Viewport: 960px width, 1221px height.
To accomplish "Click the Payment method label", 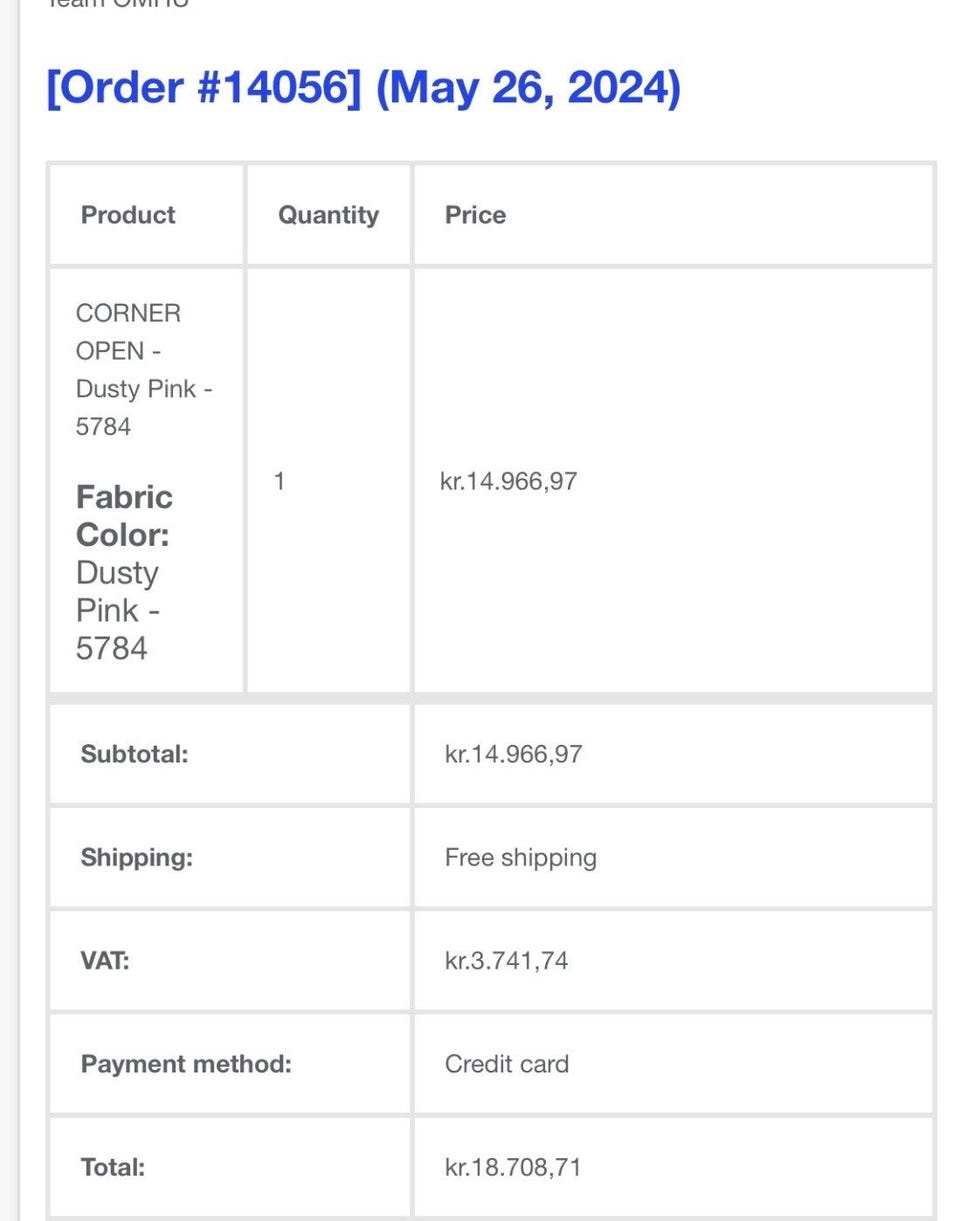I will tap(186, 1064).
